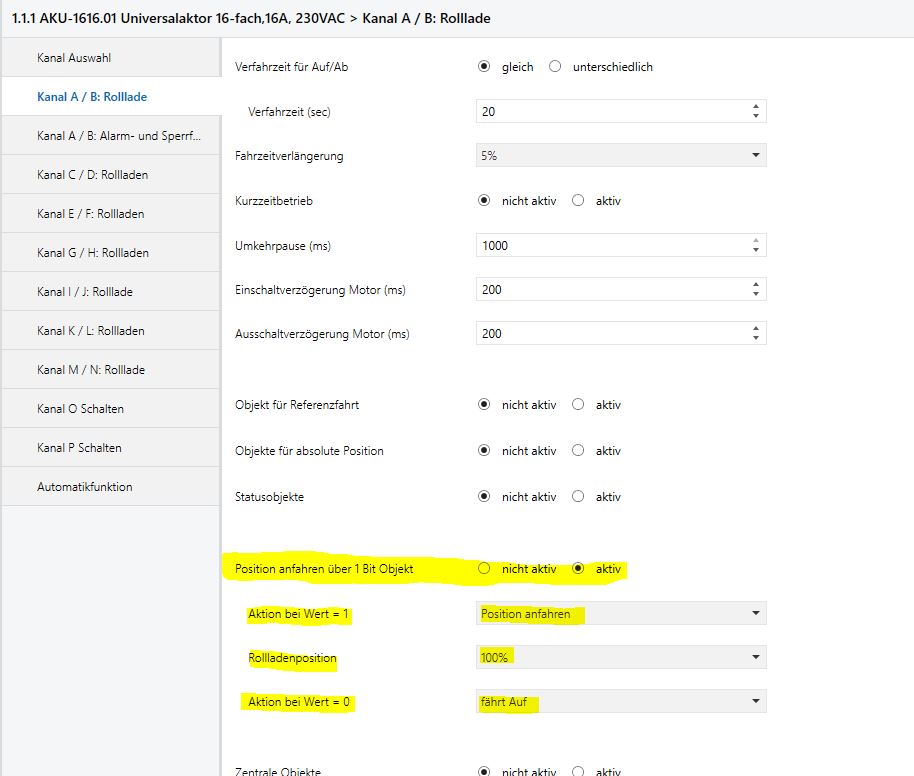Open the 'Kanal P Schalten' tab

110,448
